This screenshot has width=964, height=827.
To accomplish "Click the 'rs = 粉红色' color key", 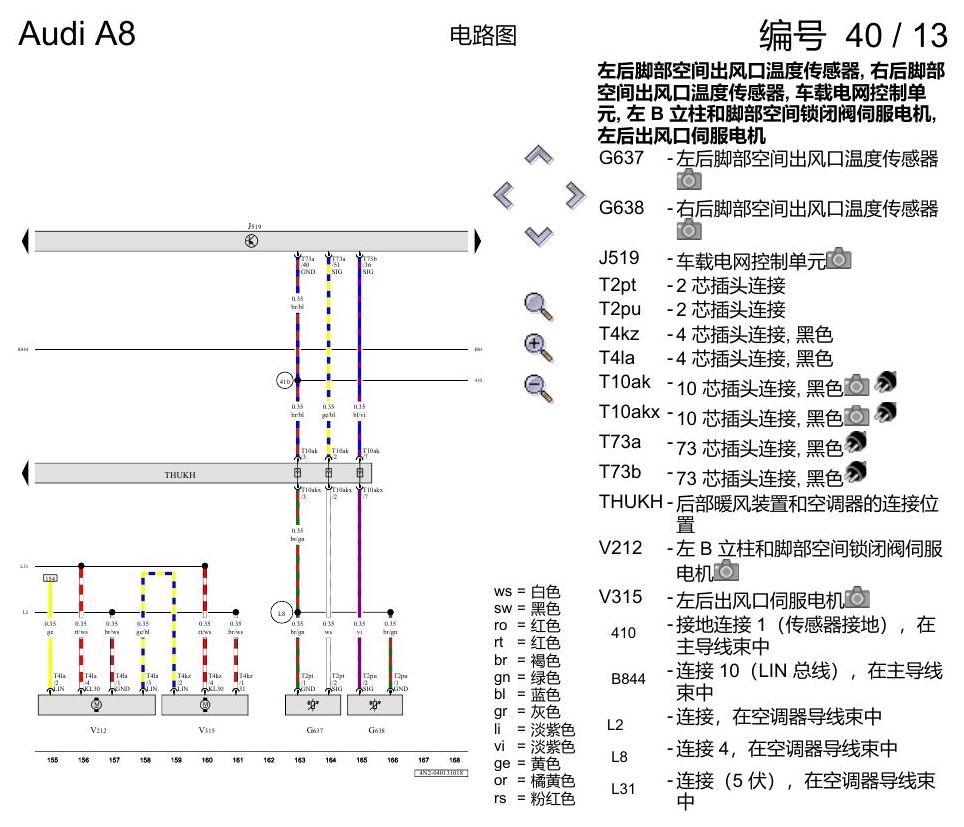I will (x=534, y=798).
